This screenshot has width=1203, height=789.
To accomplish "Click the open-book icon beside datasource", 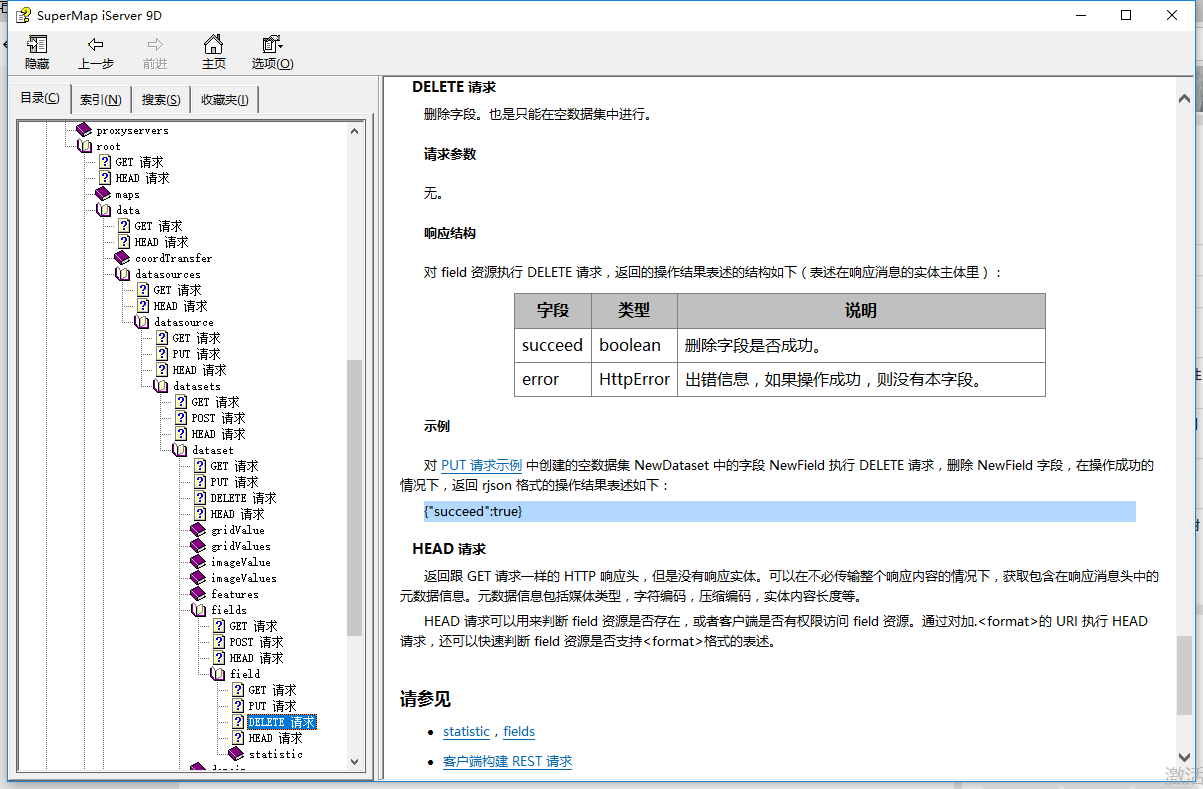I will coord(141,322).
